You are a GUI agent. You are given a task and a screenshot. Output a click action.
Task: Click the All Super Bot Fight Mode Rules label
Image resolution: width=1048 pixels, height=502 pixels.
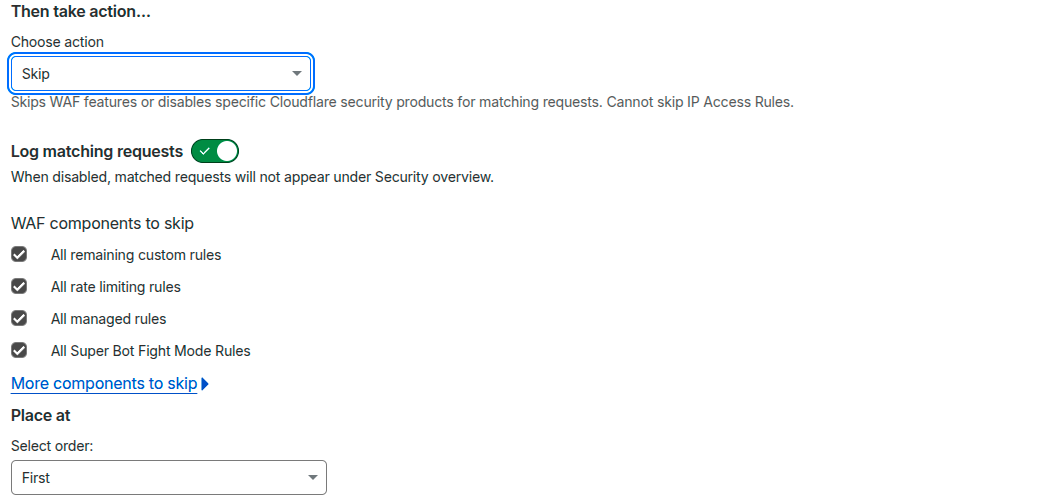pyautogui.click(x=150, y=351)
